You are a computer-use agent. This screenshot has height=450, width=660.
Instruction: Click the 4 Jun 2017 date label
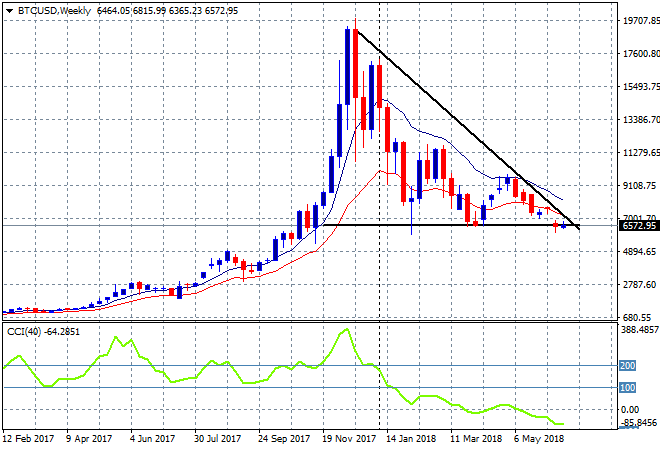[x=152, y=439]
